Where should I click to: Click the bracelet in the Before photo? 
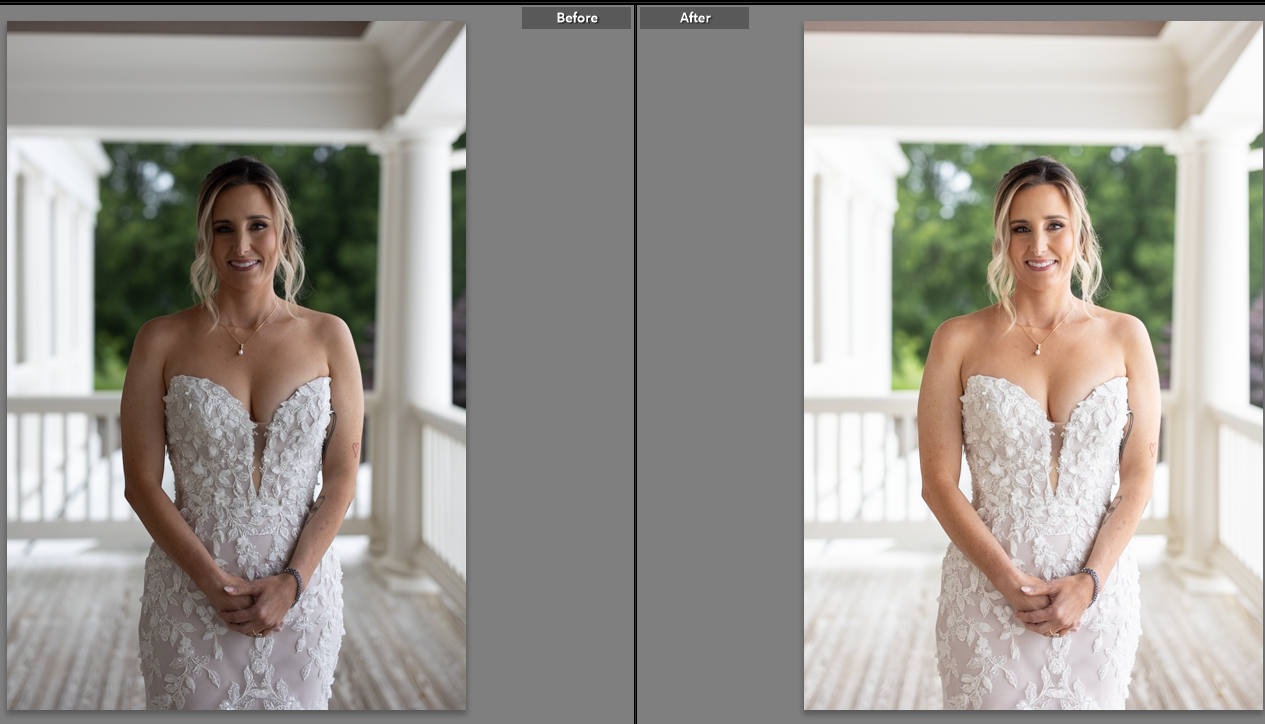point(293,583)
